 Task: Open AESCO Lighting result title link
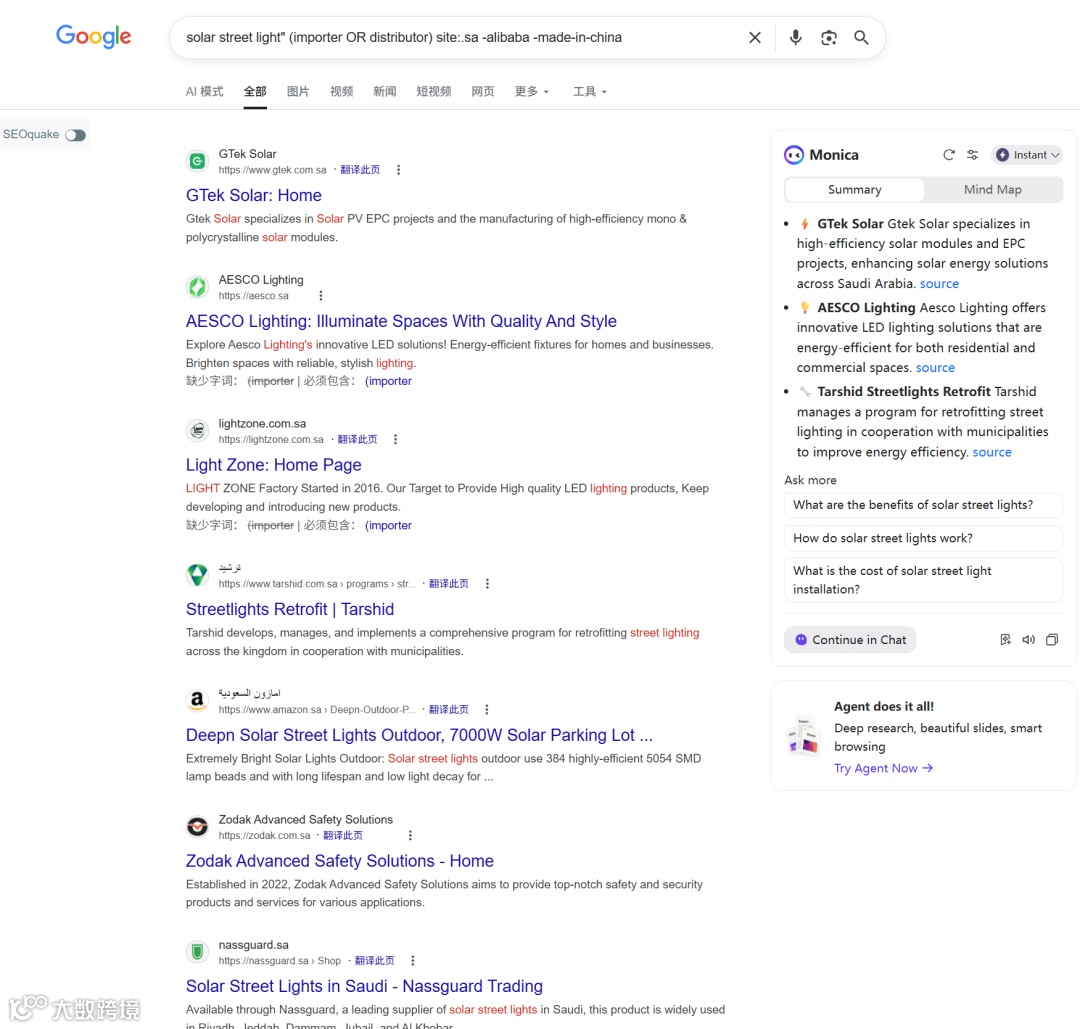click(401, 322)
